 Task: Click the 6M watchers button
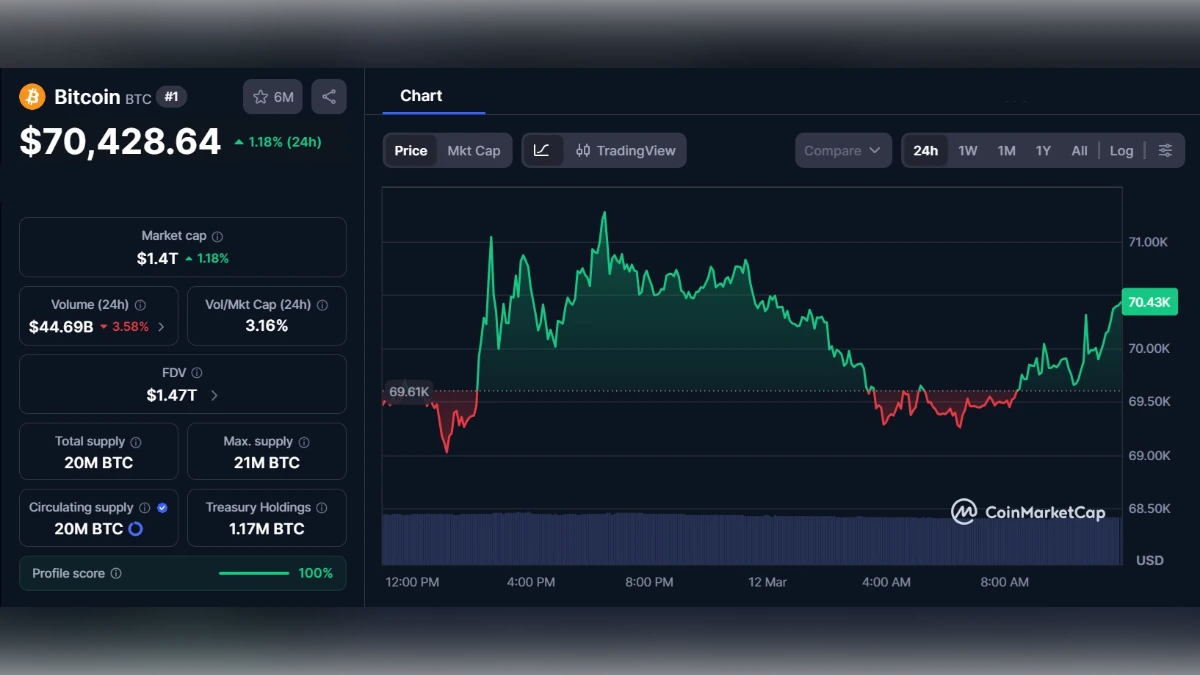tap(272, 96)
